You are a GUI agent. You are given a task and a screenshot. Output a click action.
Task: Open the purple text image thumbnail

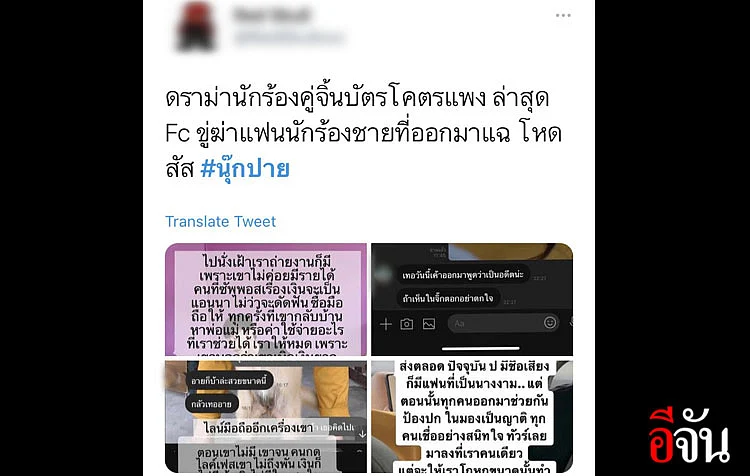[266, 299]
